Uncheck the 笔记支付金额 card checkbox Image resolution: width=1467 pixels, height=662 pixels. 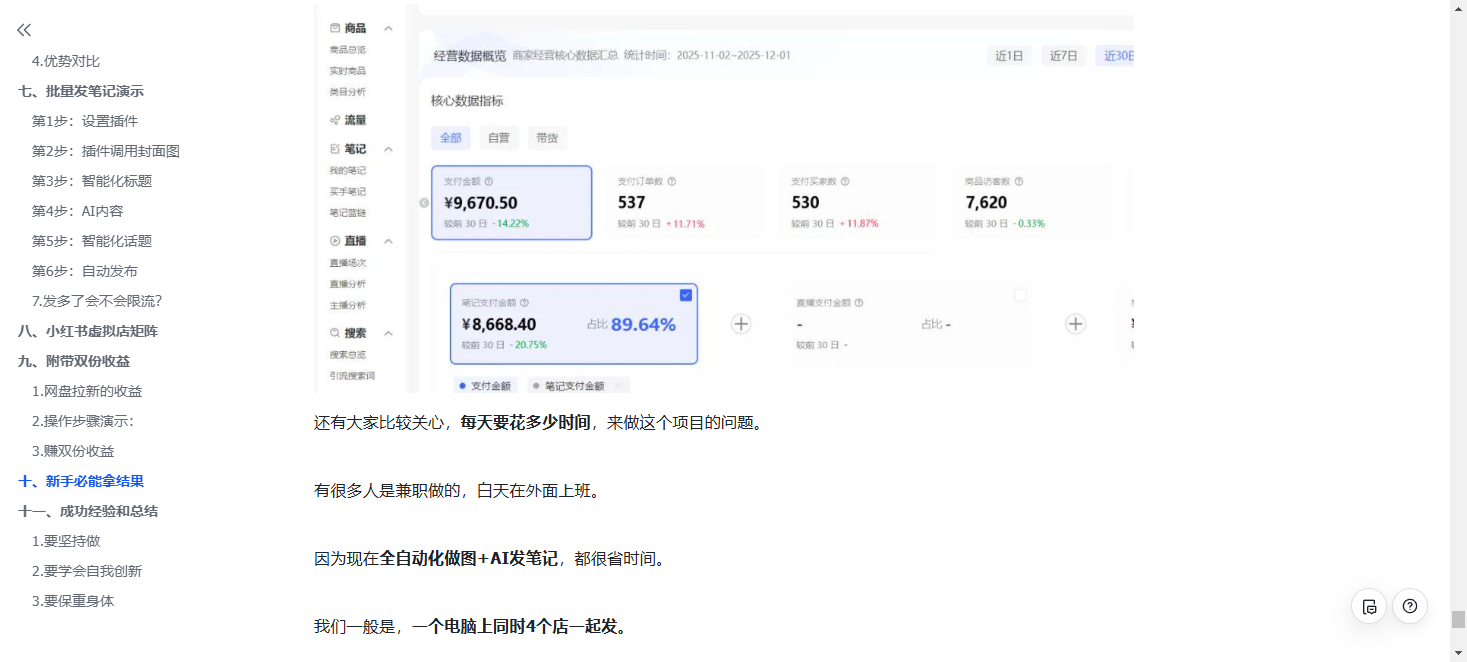(x=685, y=295)
